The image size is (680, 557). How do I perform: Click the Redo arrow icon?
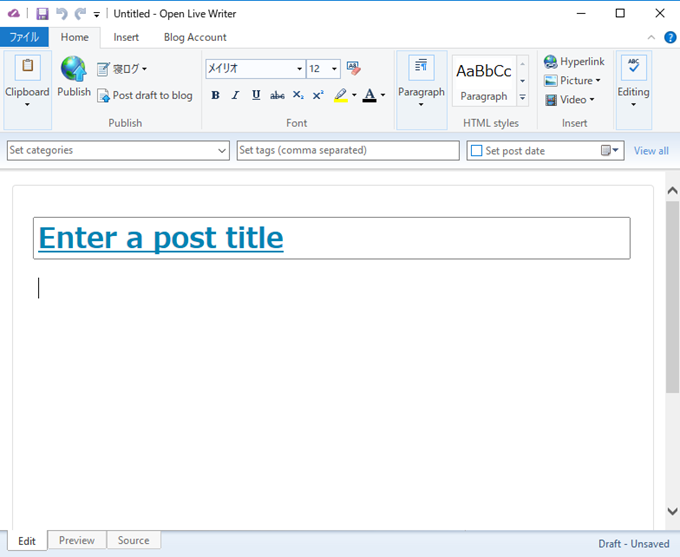[80, 14]
